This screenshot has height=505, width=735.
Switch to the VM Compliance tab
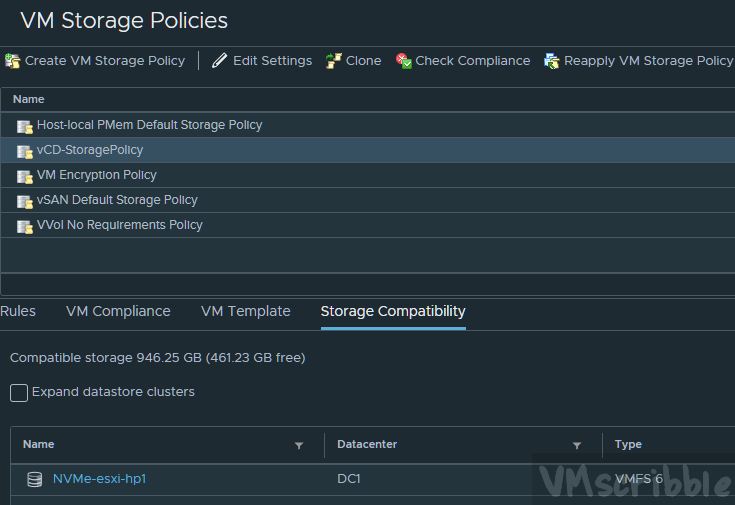pos(118,311)
